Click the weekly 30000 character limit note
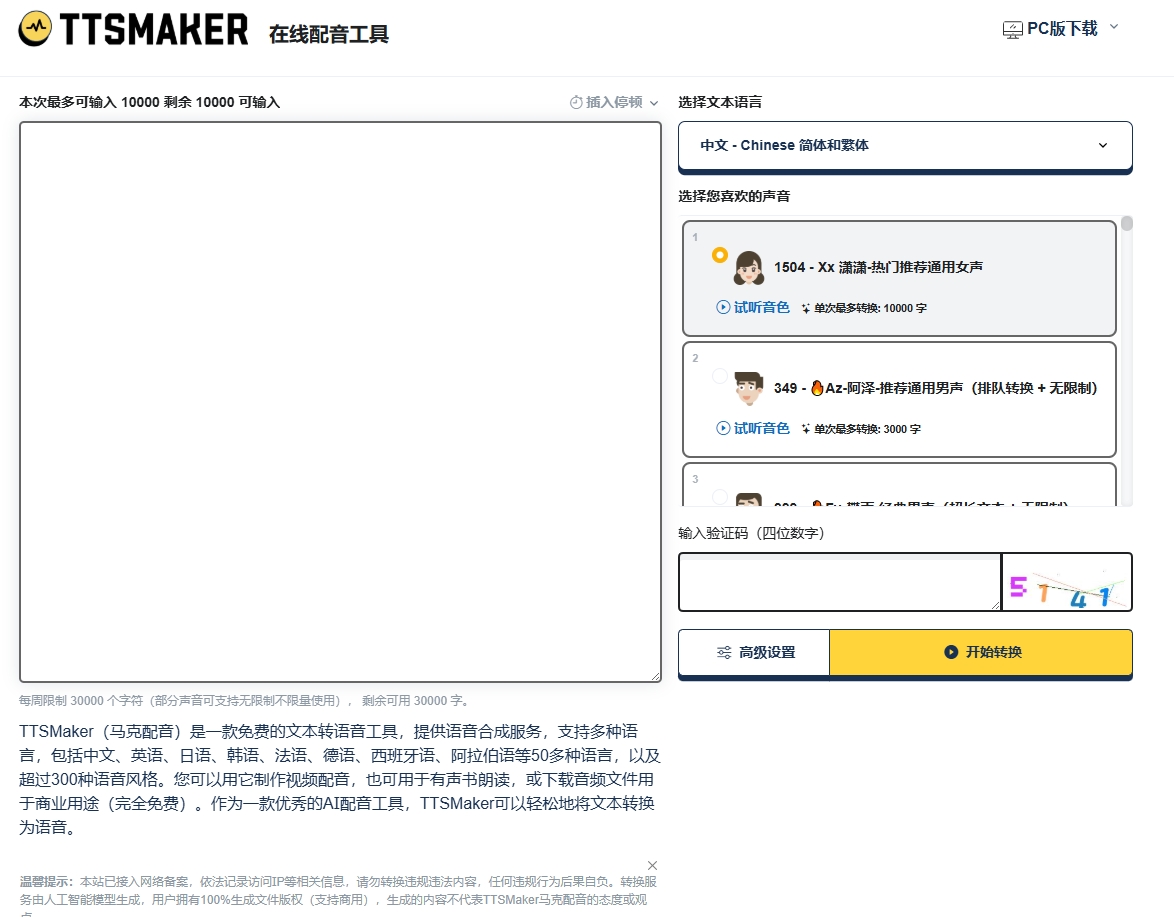The width and height of the screenshot is (1174, 917). 245,701
